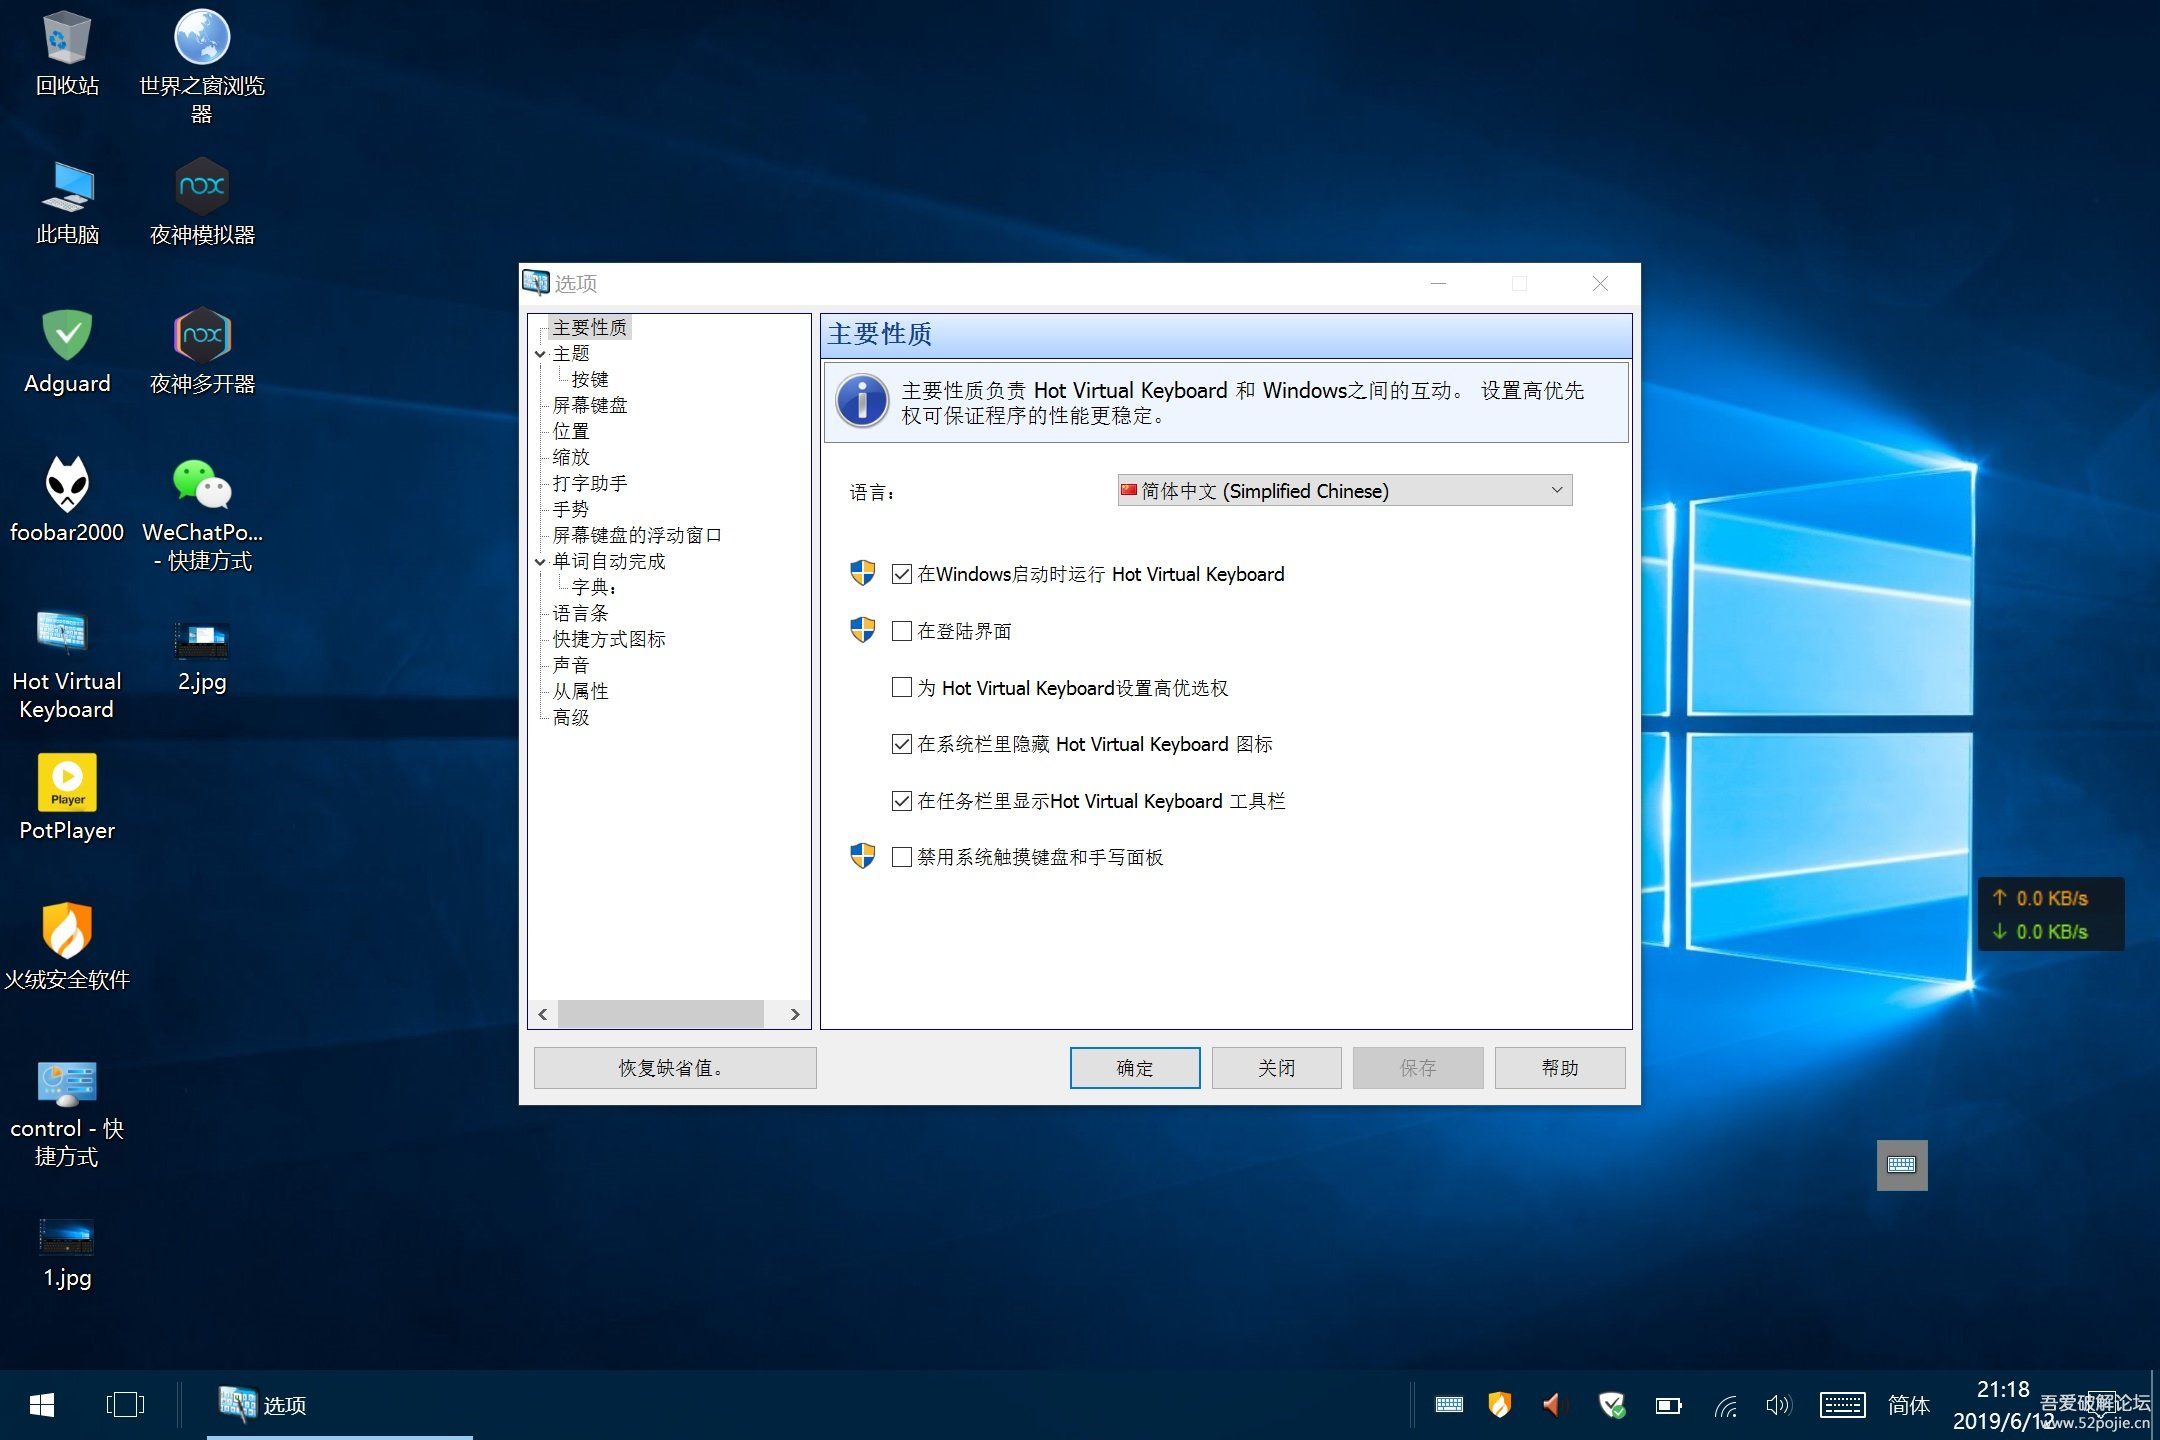Click the tree panel scroll left arrow
The height and width of the screenshot is (1440, 2160).
point(543,1014)
